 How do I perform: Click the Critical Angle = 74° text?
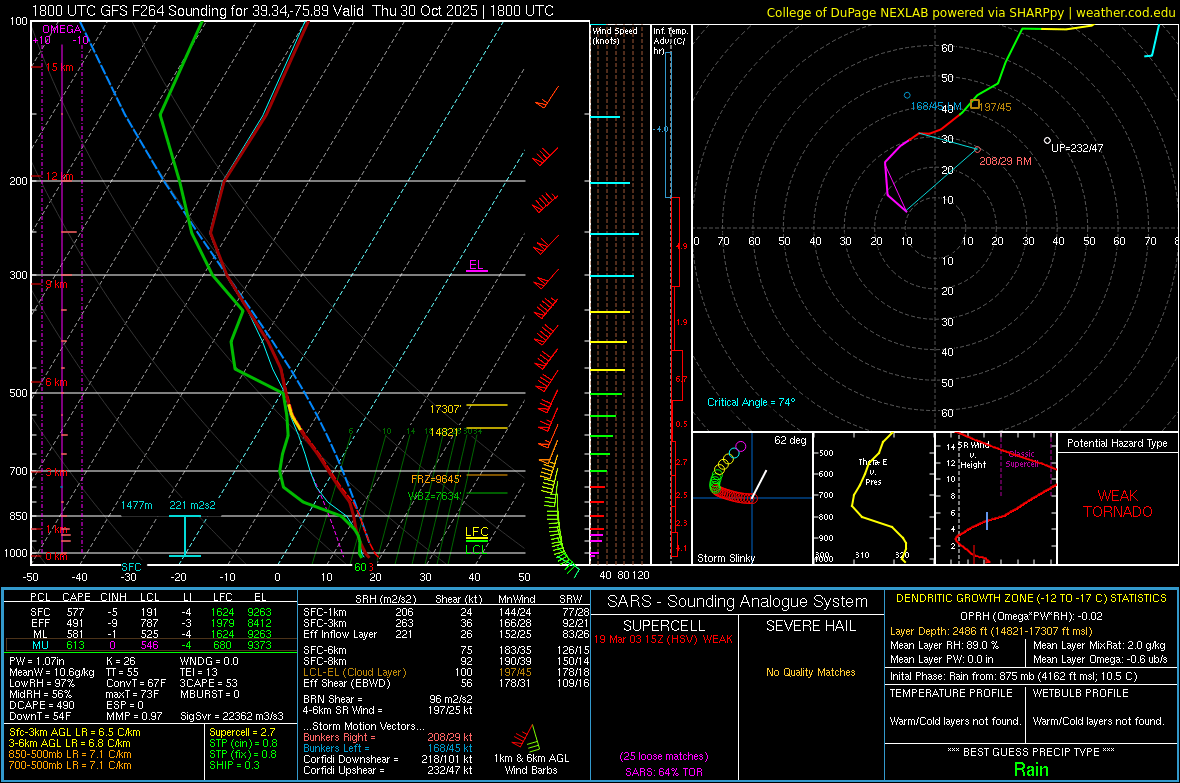pos(751,402)
